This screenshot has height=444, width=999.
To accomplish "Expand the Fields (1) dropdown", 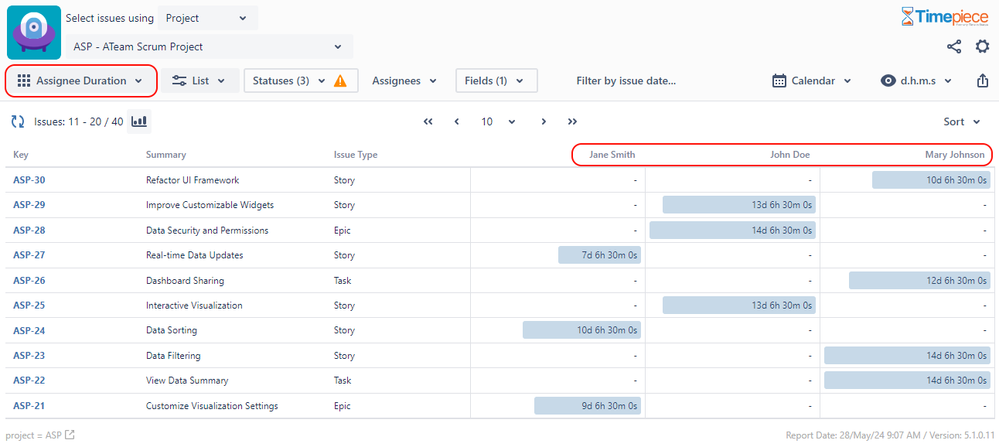I will [496, 81].
